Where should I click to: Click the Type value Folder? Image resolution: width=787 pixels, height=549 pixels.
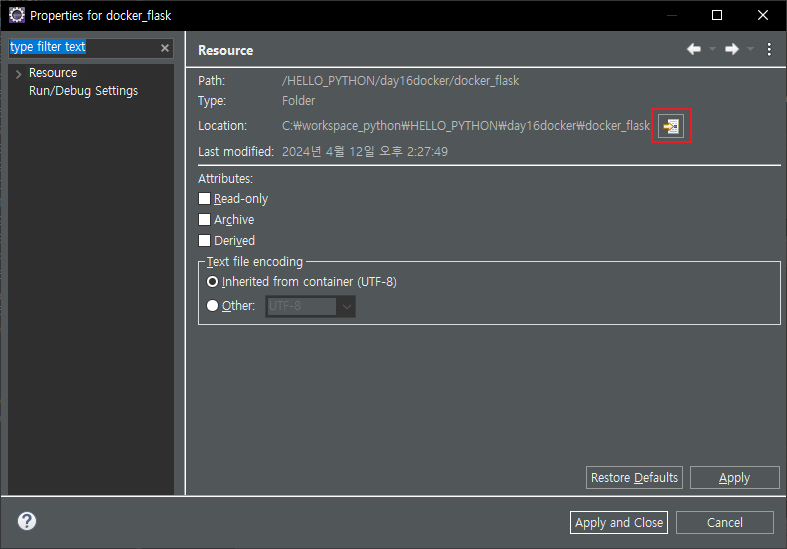(298, 101)
